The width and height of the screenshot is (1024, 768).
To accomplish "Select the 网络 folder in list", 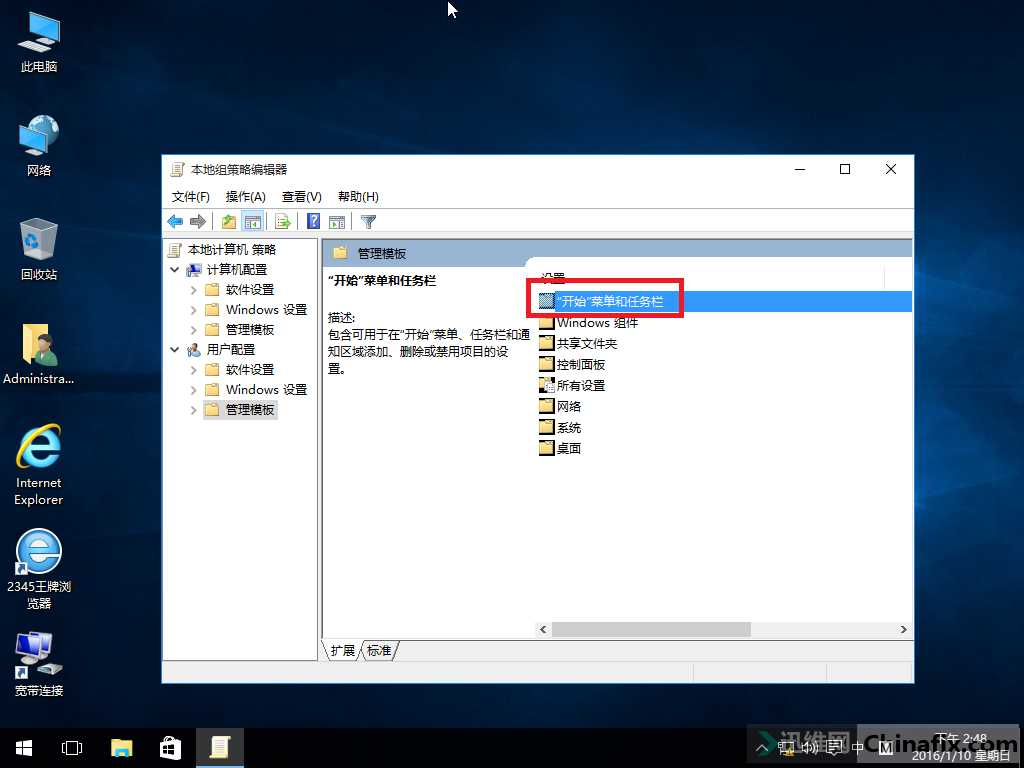I will point(560,406).
